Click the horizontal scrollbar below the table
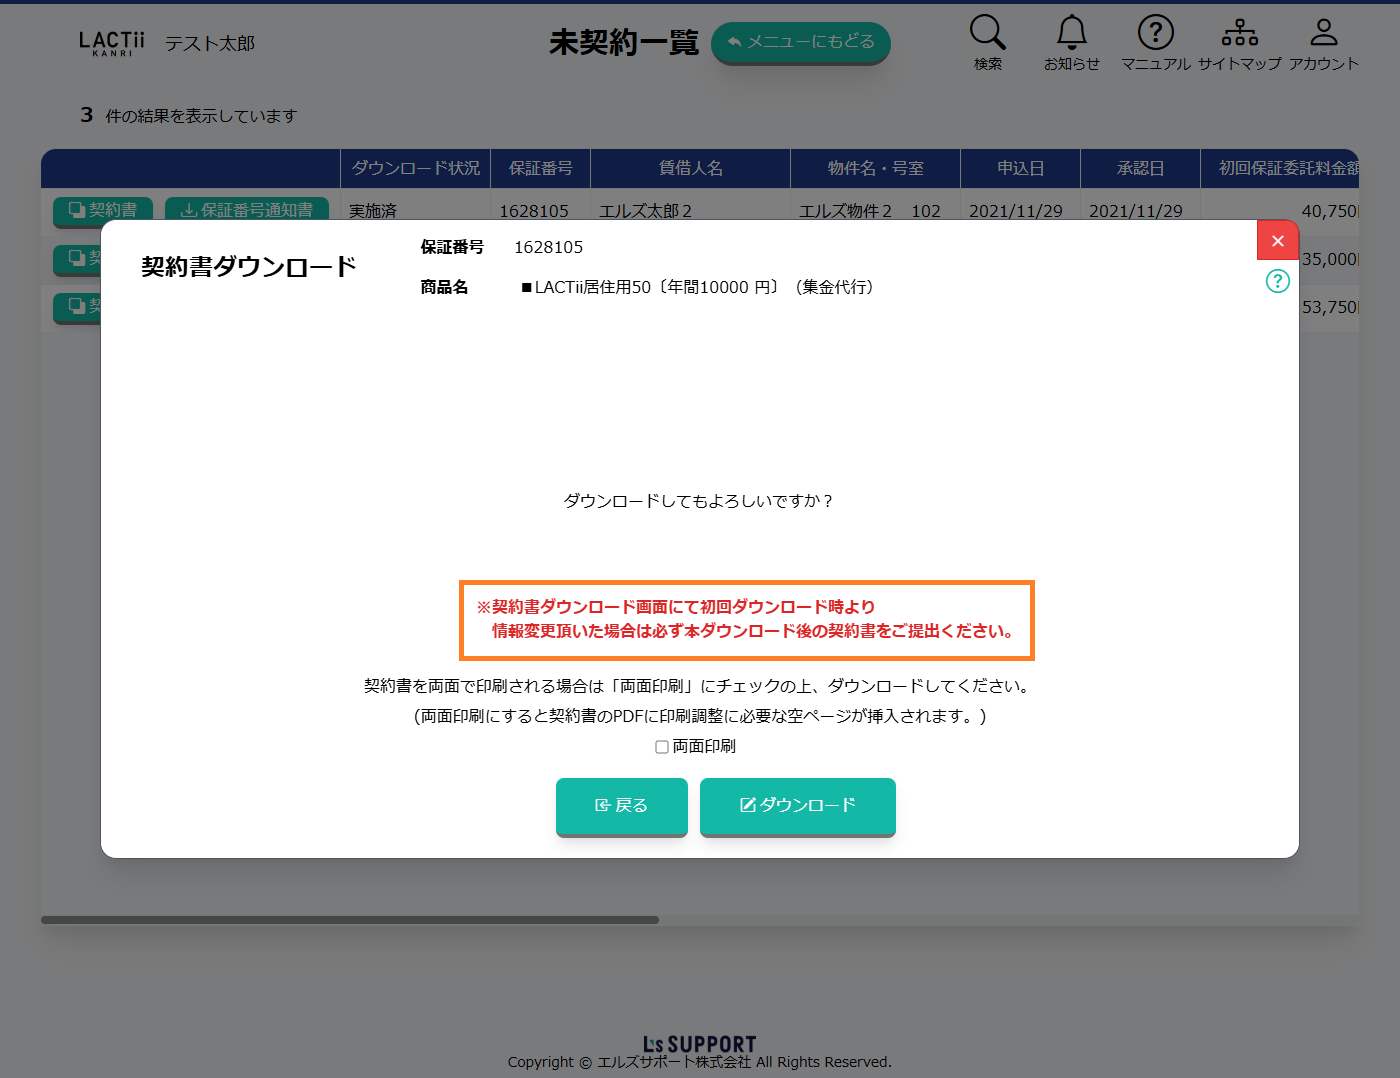The image size is (1400, 1078). coord(350,920)
